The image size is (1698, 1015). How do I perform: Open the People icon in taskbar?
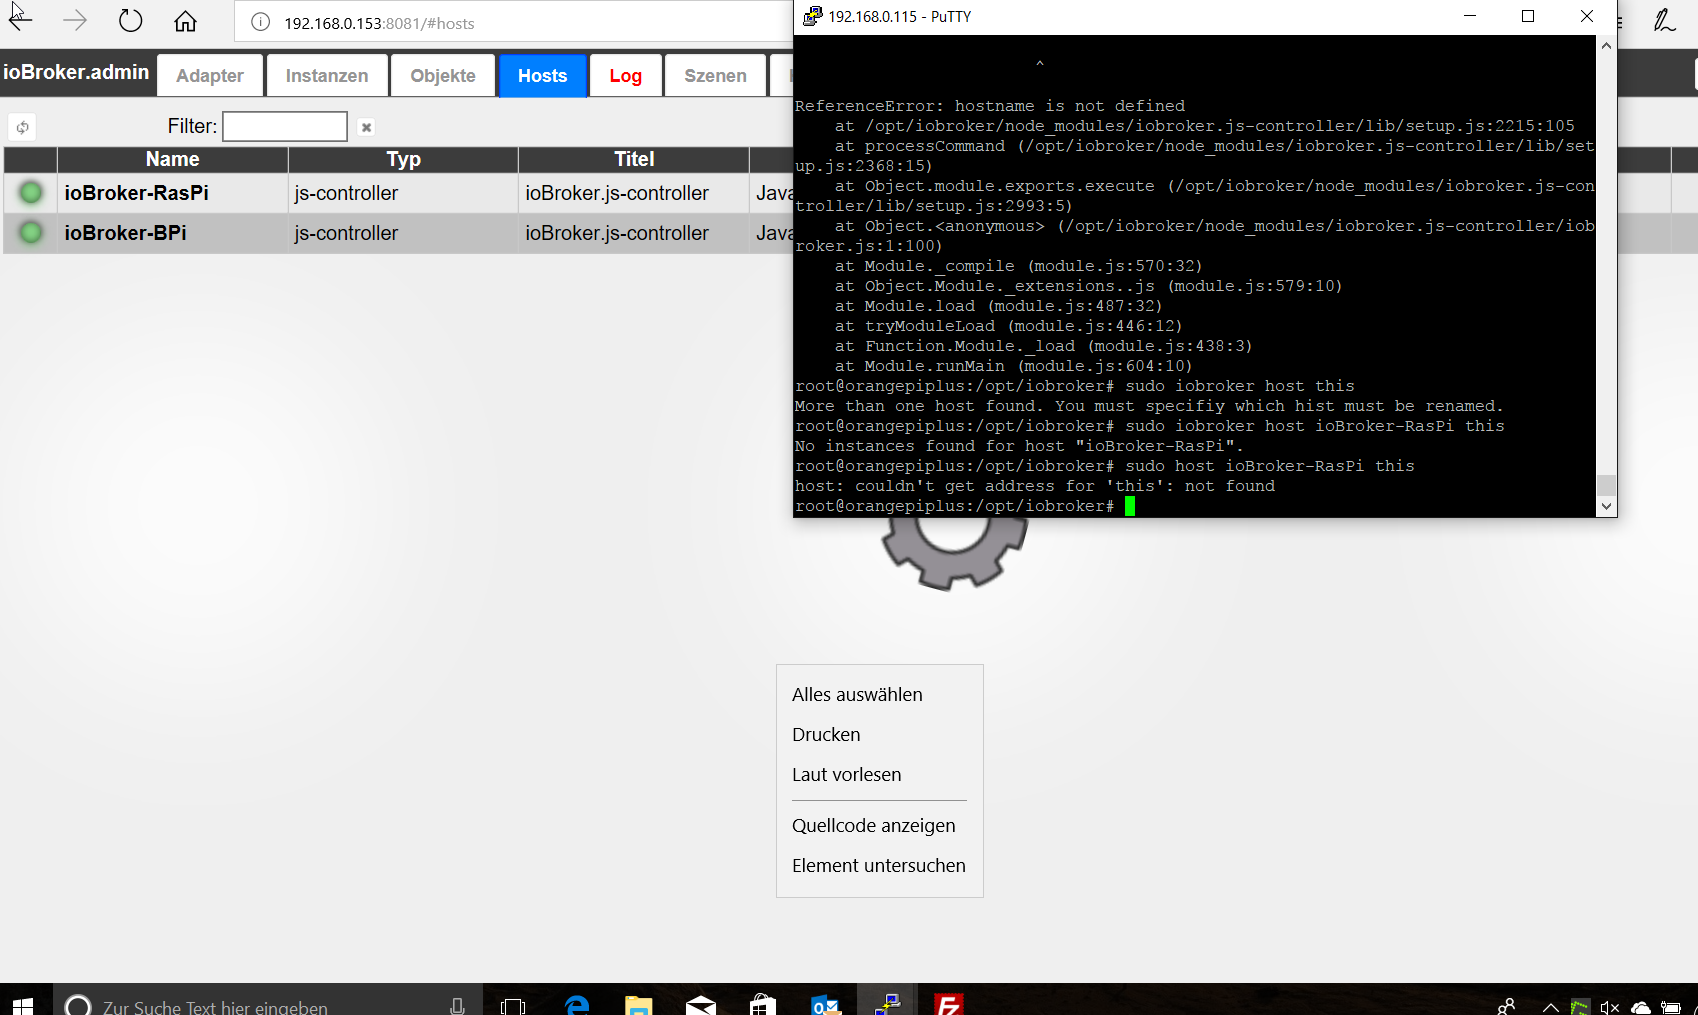[1506, 1006]
